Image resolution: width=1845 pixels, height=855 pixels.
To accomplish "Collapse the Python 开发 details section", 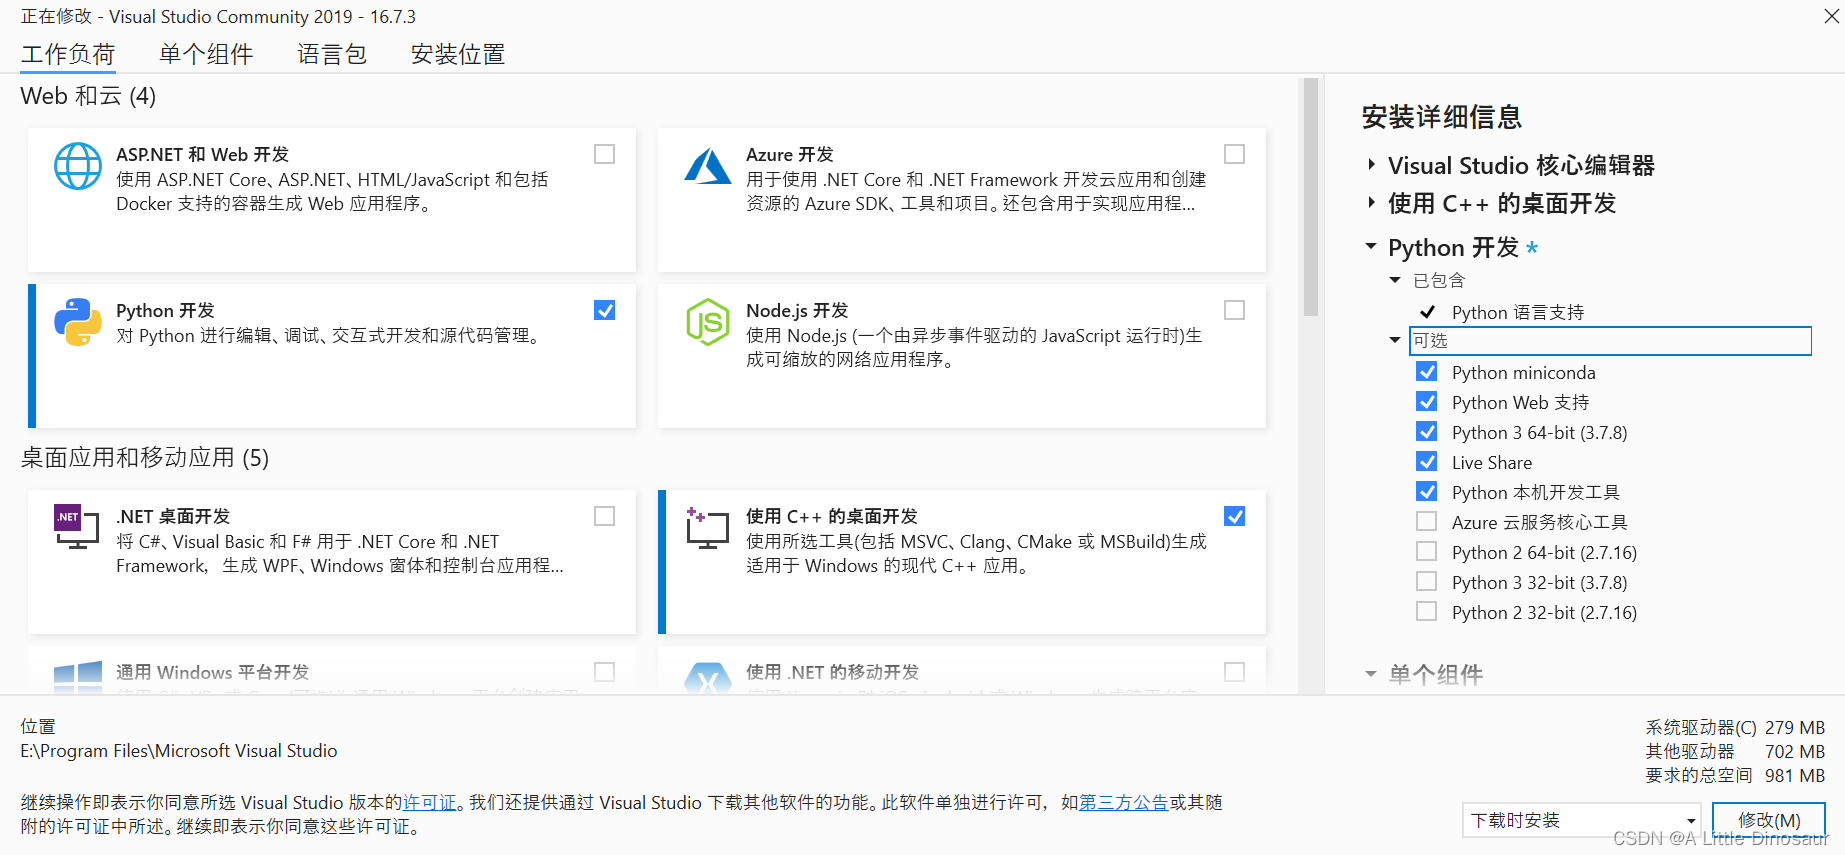I will [1371, 246].
